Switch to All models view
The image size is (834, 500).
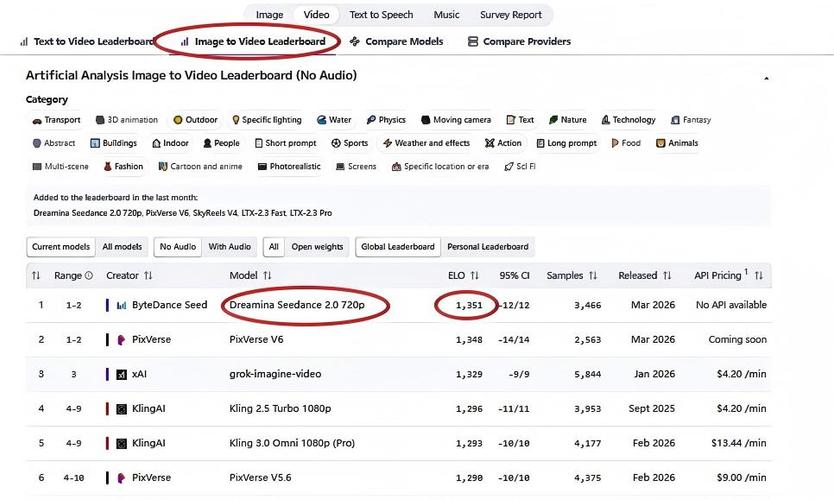(122, 247)
